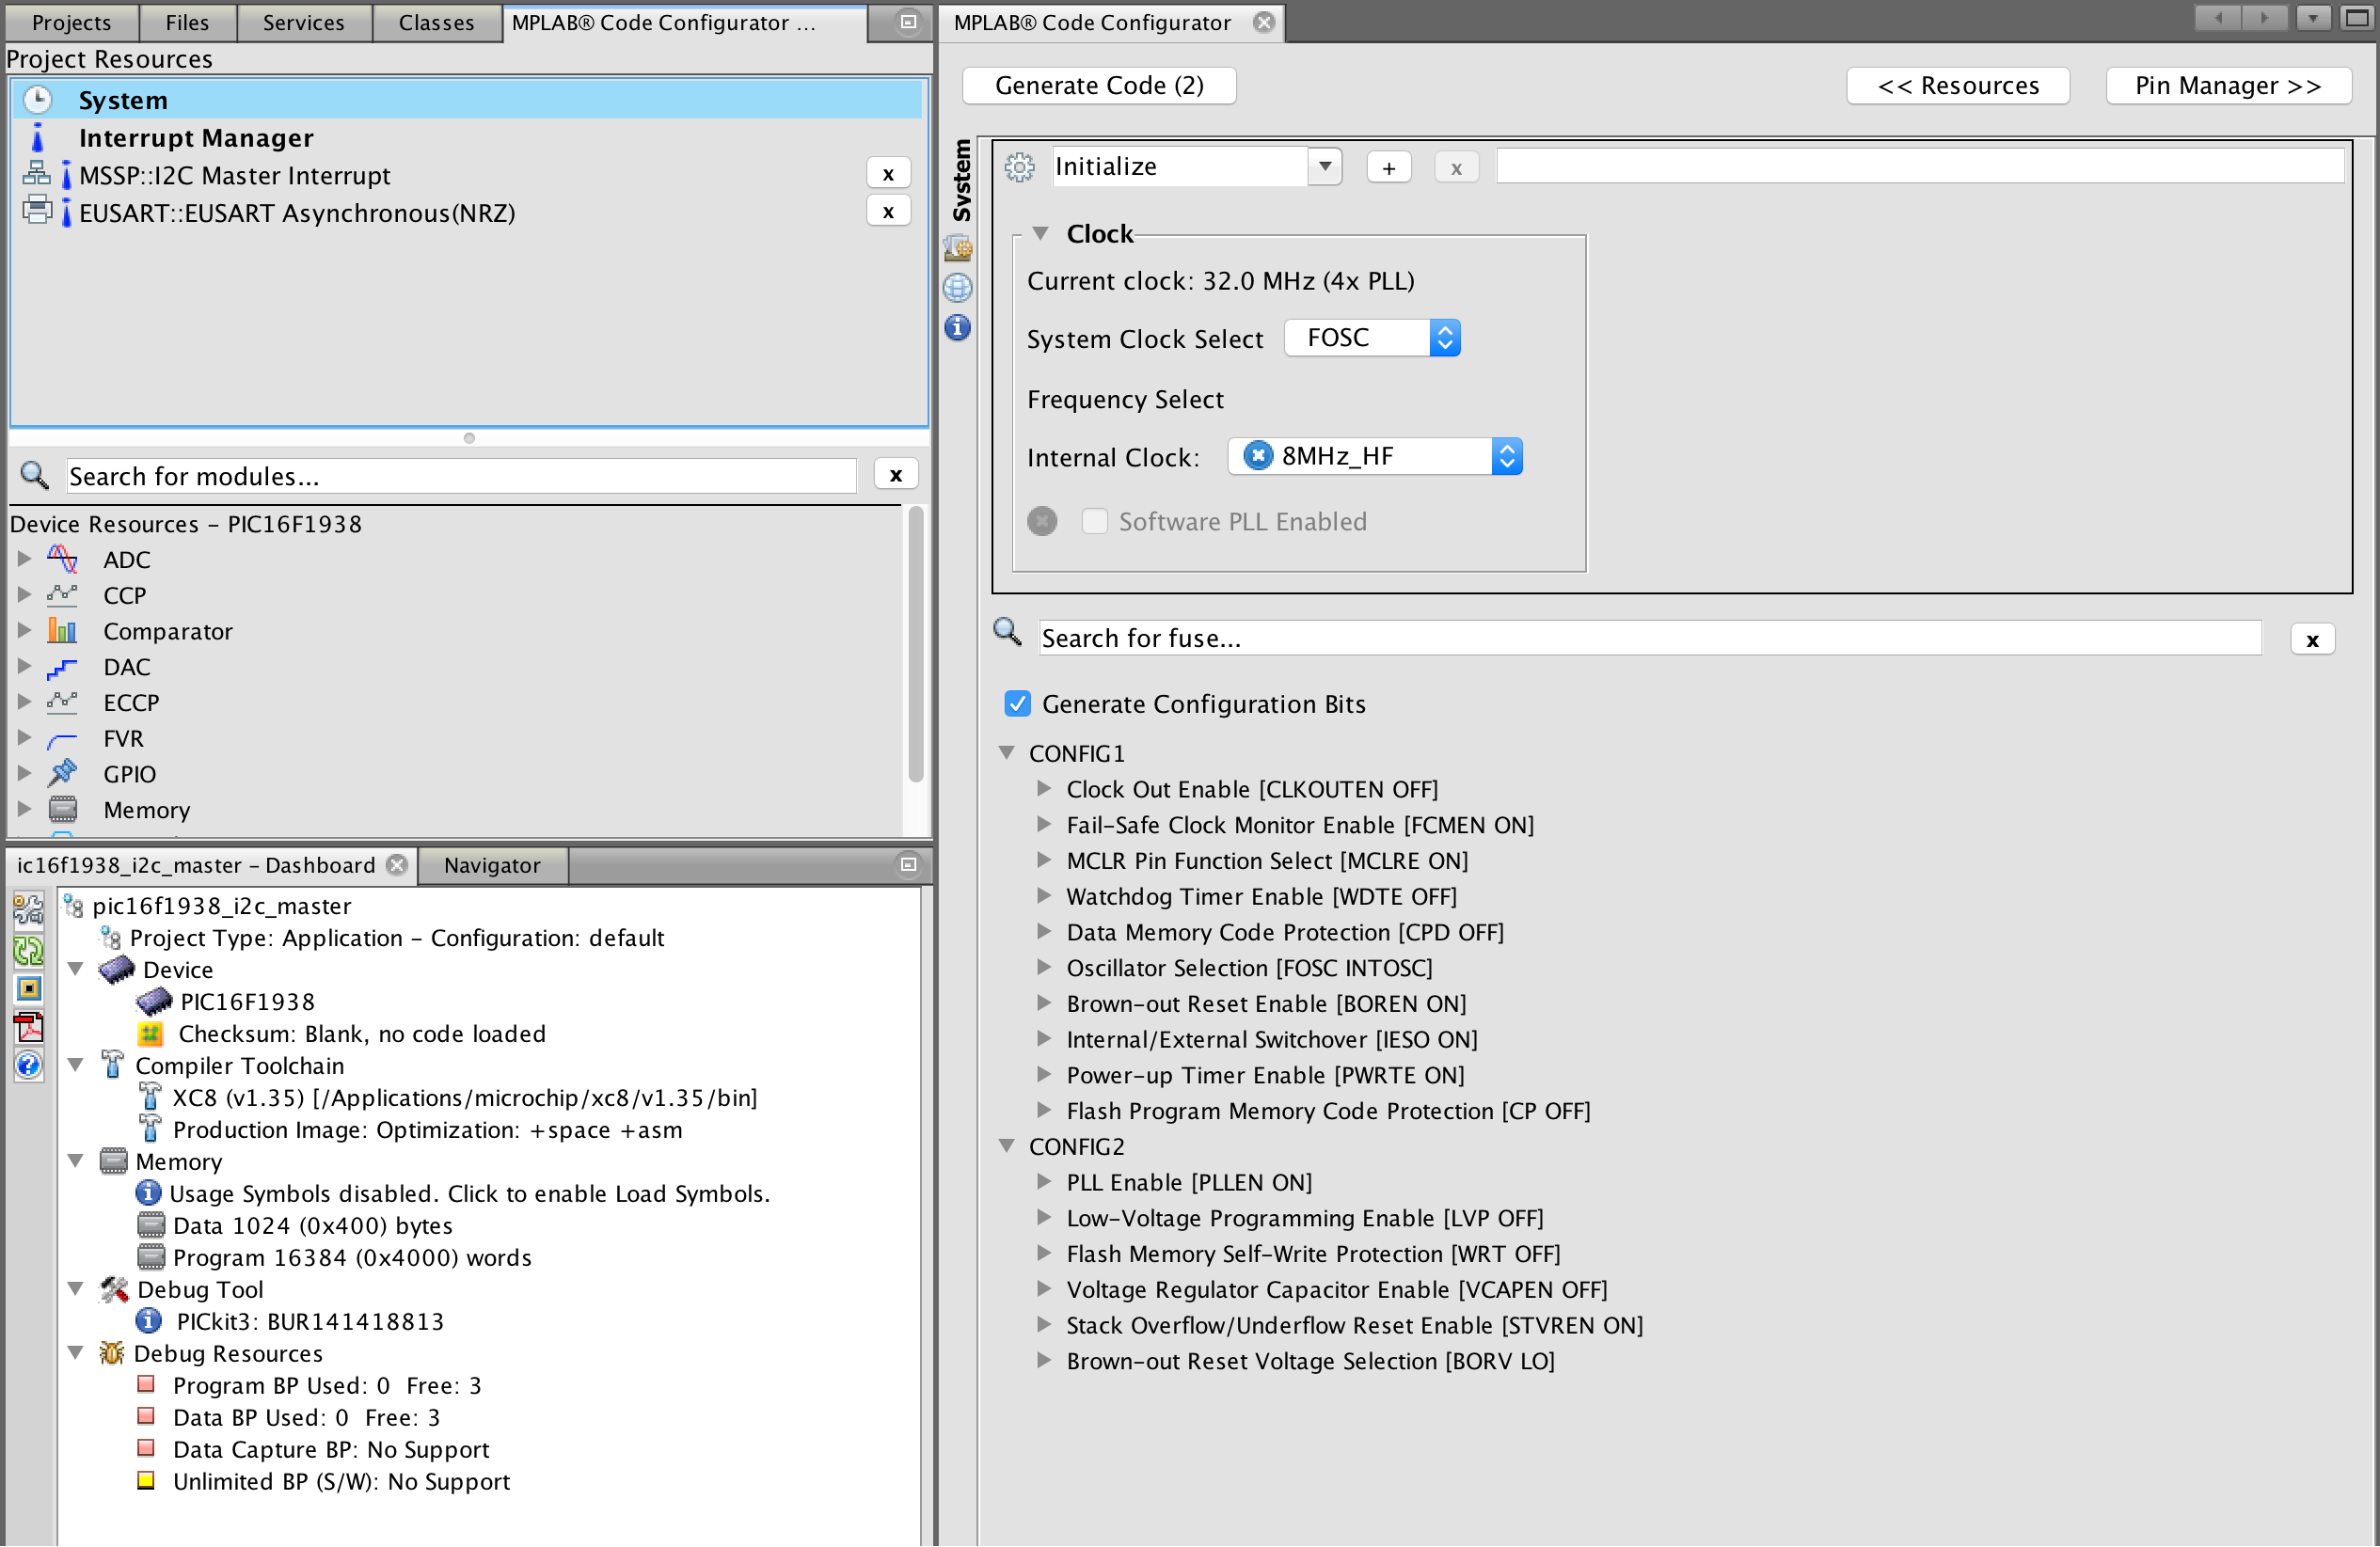Click the blue help icon in Dashboard sidebar
This screenshot has height=1547, width=2380.
point(29,1065)
